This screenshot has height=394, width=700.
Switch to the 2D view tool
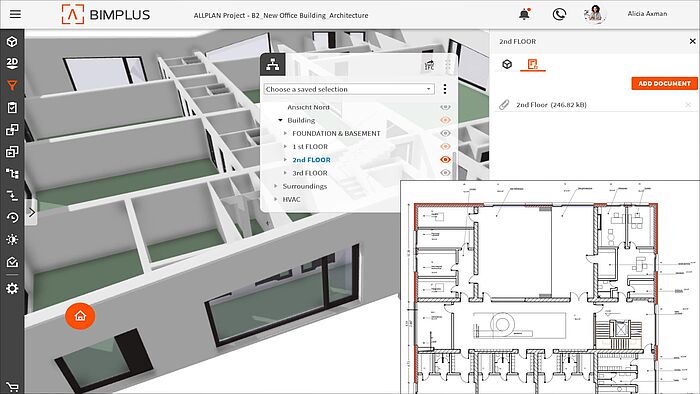pyautogui.click(x=12, y=63)
